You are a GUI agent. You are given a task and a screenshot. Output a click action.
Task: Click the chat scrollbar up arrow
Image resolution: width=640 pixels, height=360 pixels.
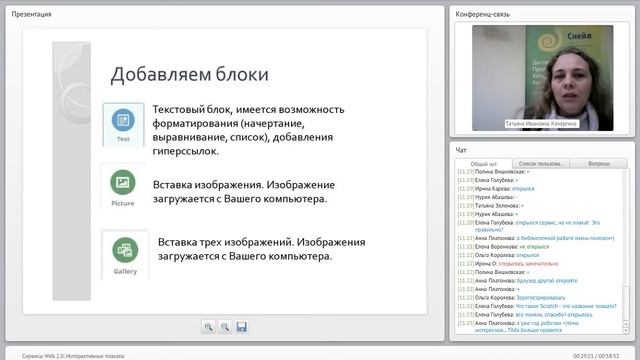point(626,324)
